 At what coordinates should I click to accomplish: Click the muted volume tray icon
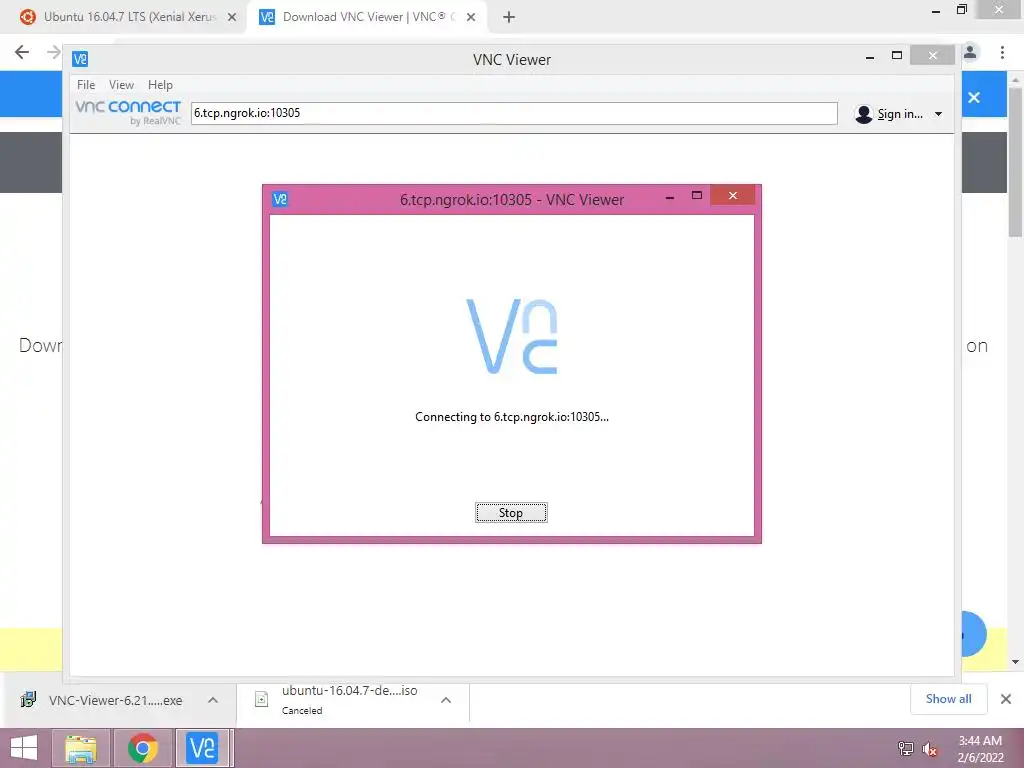930,748
